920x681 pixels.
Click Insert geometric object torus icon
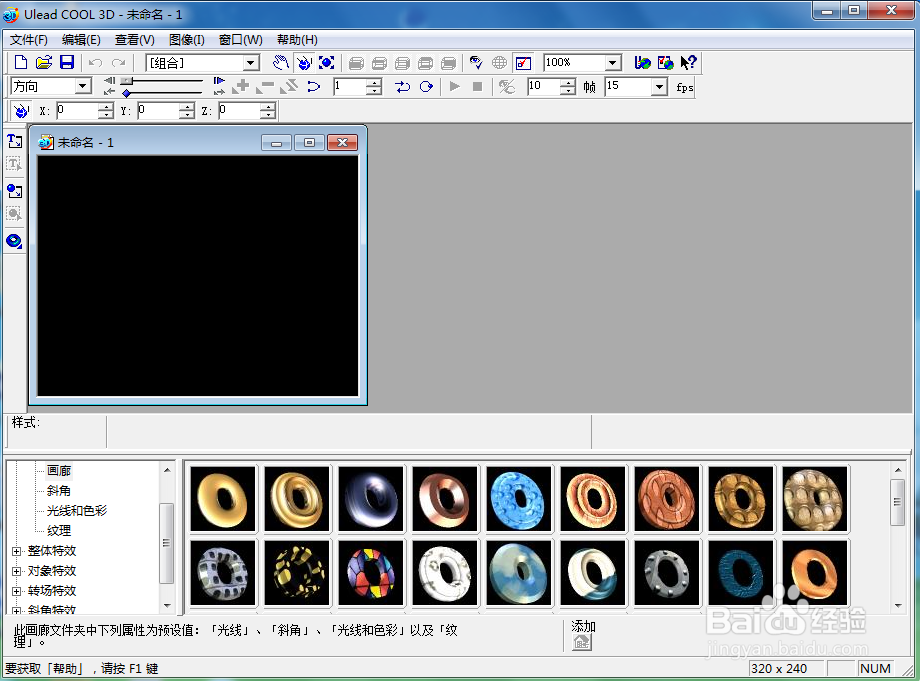pos(15,240)
